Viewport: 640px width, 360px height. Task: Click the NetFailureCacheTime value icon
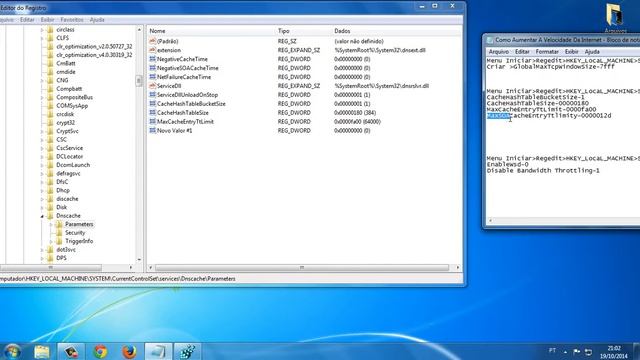[x=153, y=77]
